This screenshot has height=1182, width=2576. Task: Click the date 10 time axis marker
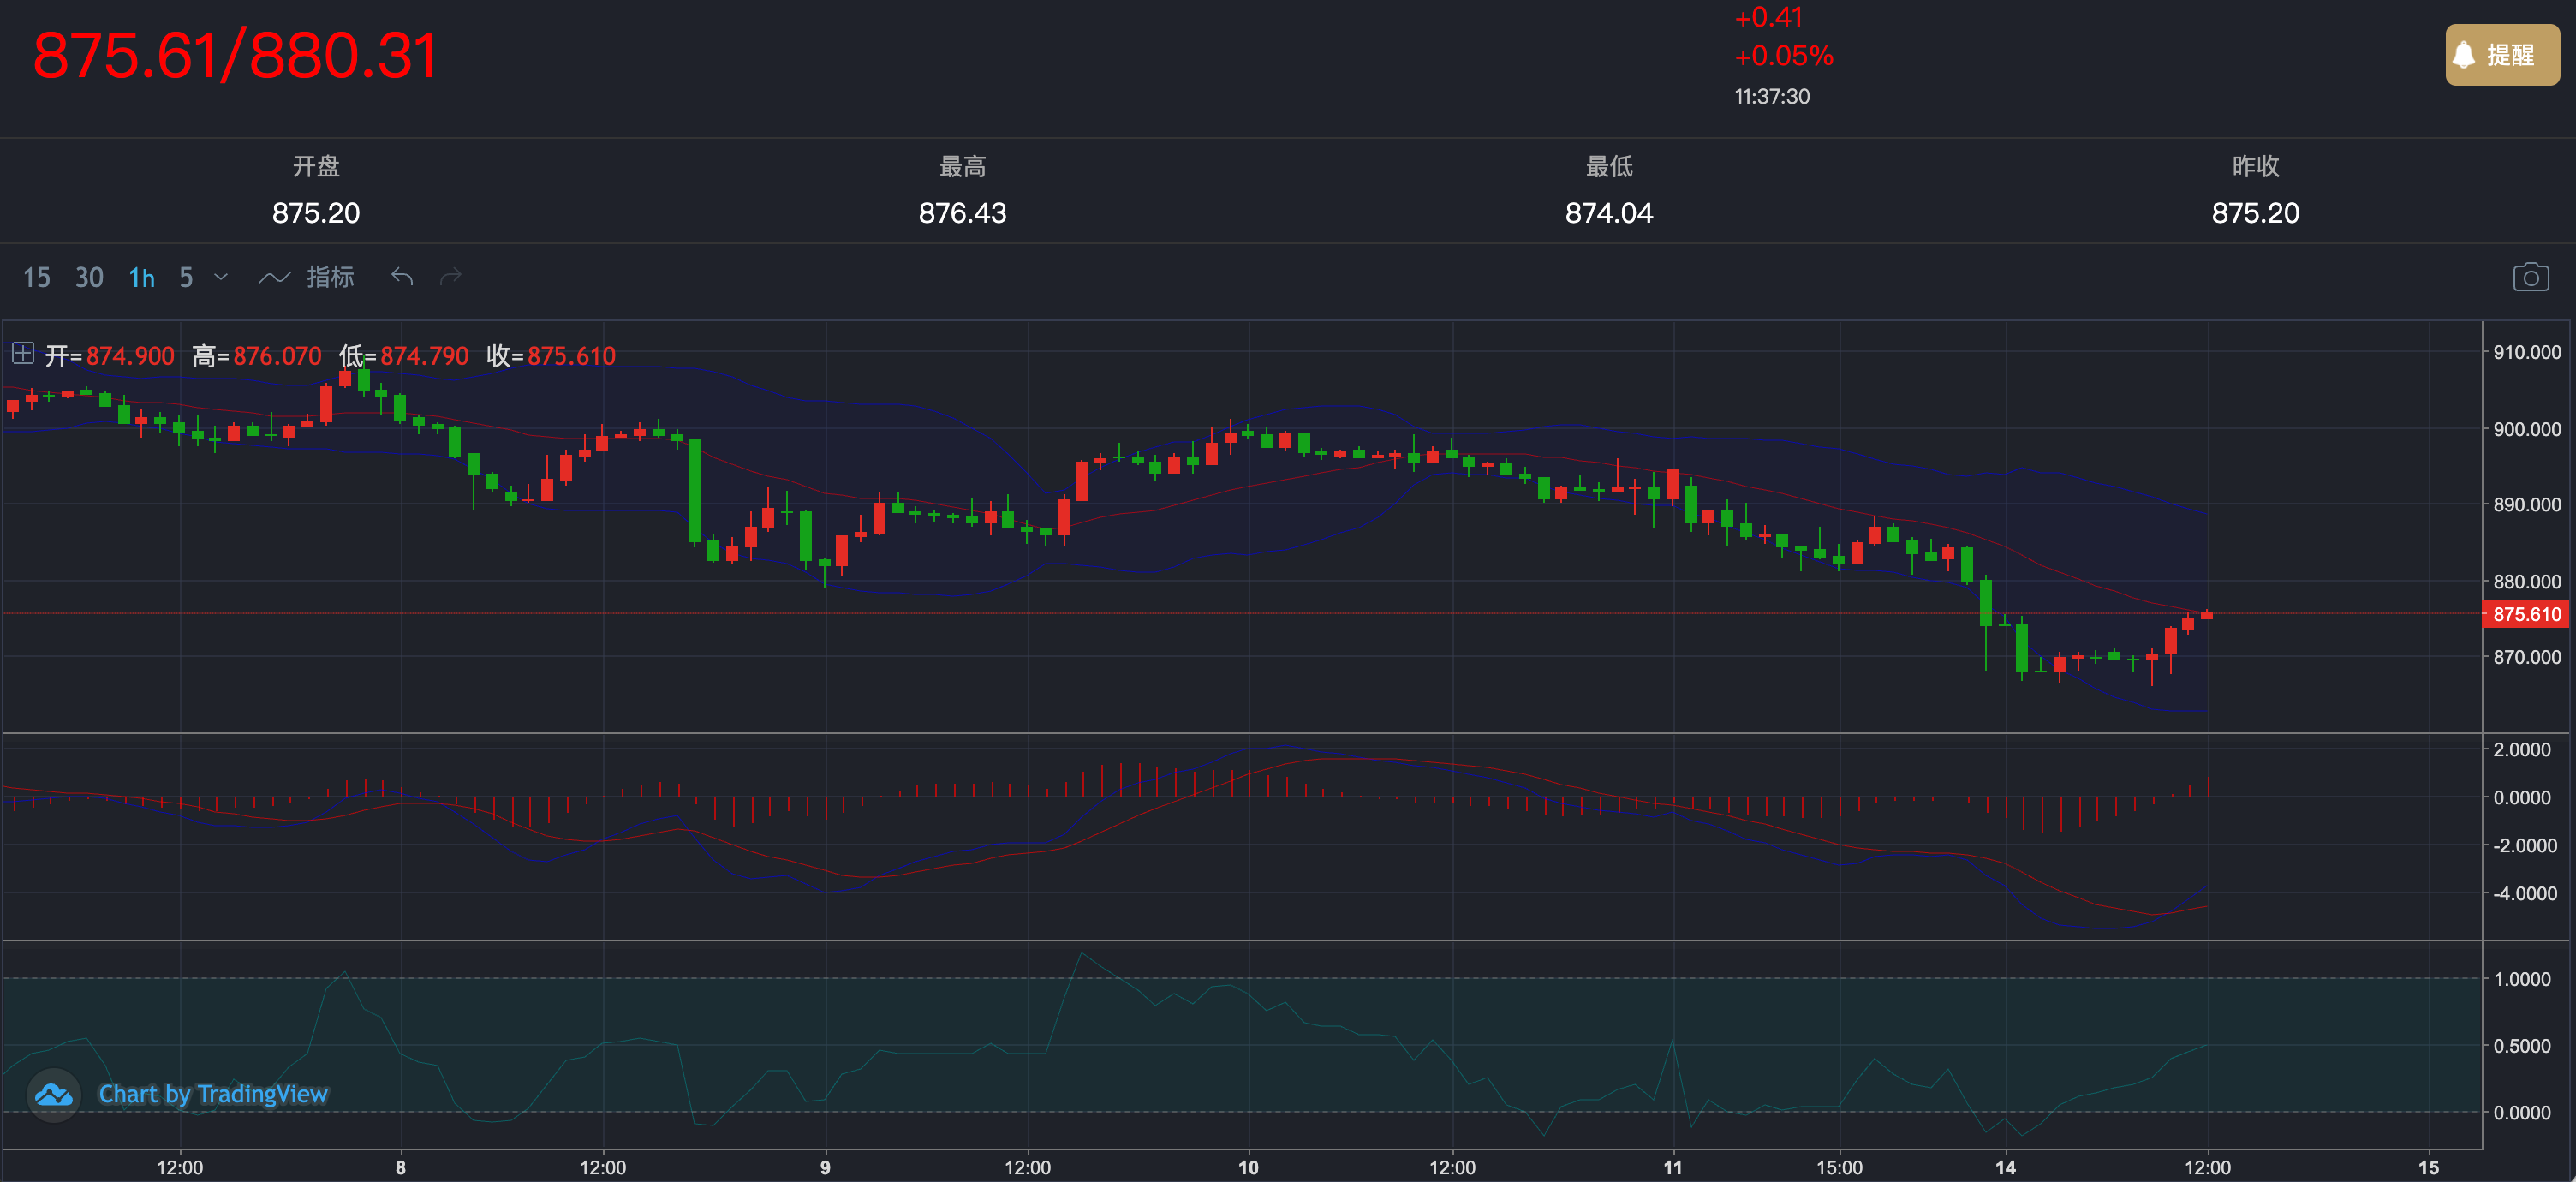click(1248, 1167)
